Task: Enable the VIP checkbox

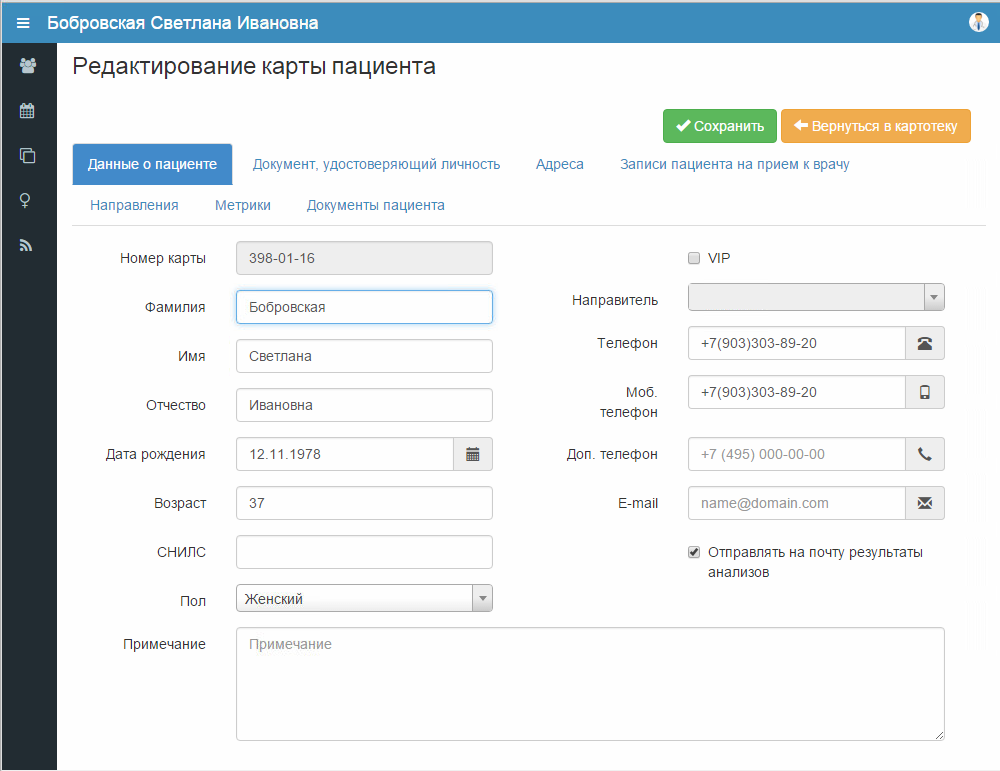Action: [x=694, y=258]
